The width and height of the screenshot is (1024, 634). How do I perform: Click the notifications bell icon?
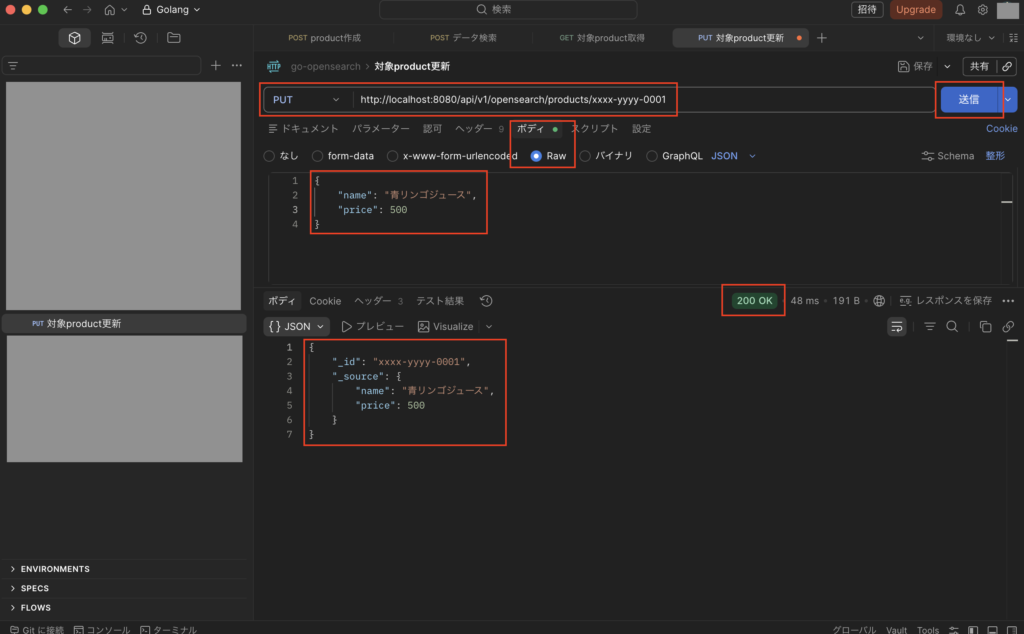point(960,10)
